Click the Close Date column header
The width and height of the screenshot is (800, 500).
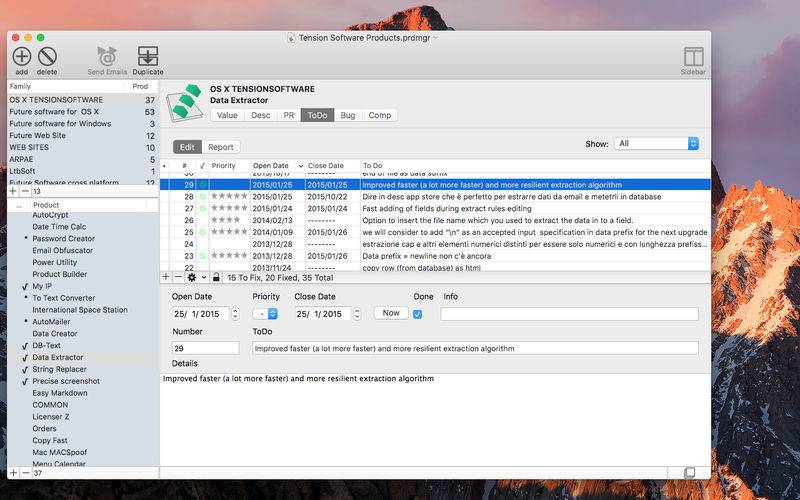click(x=333, y=166)
